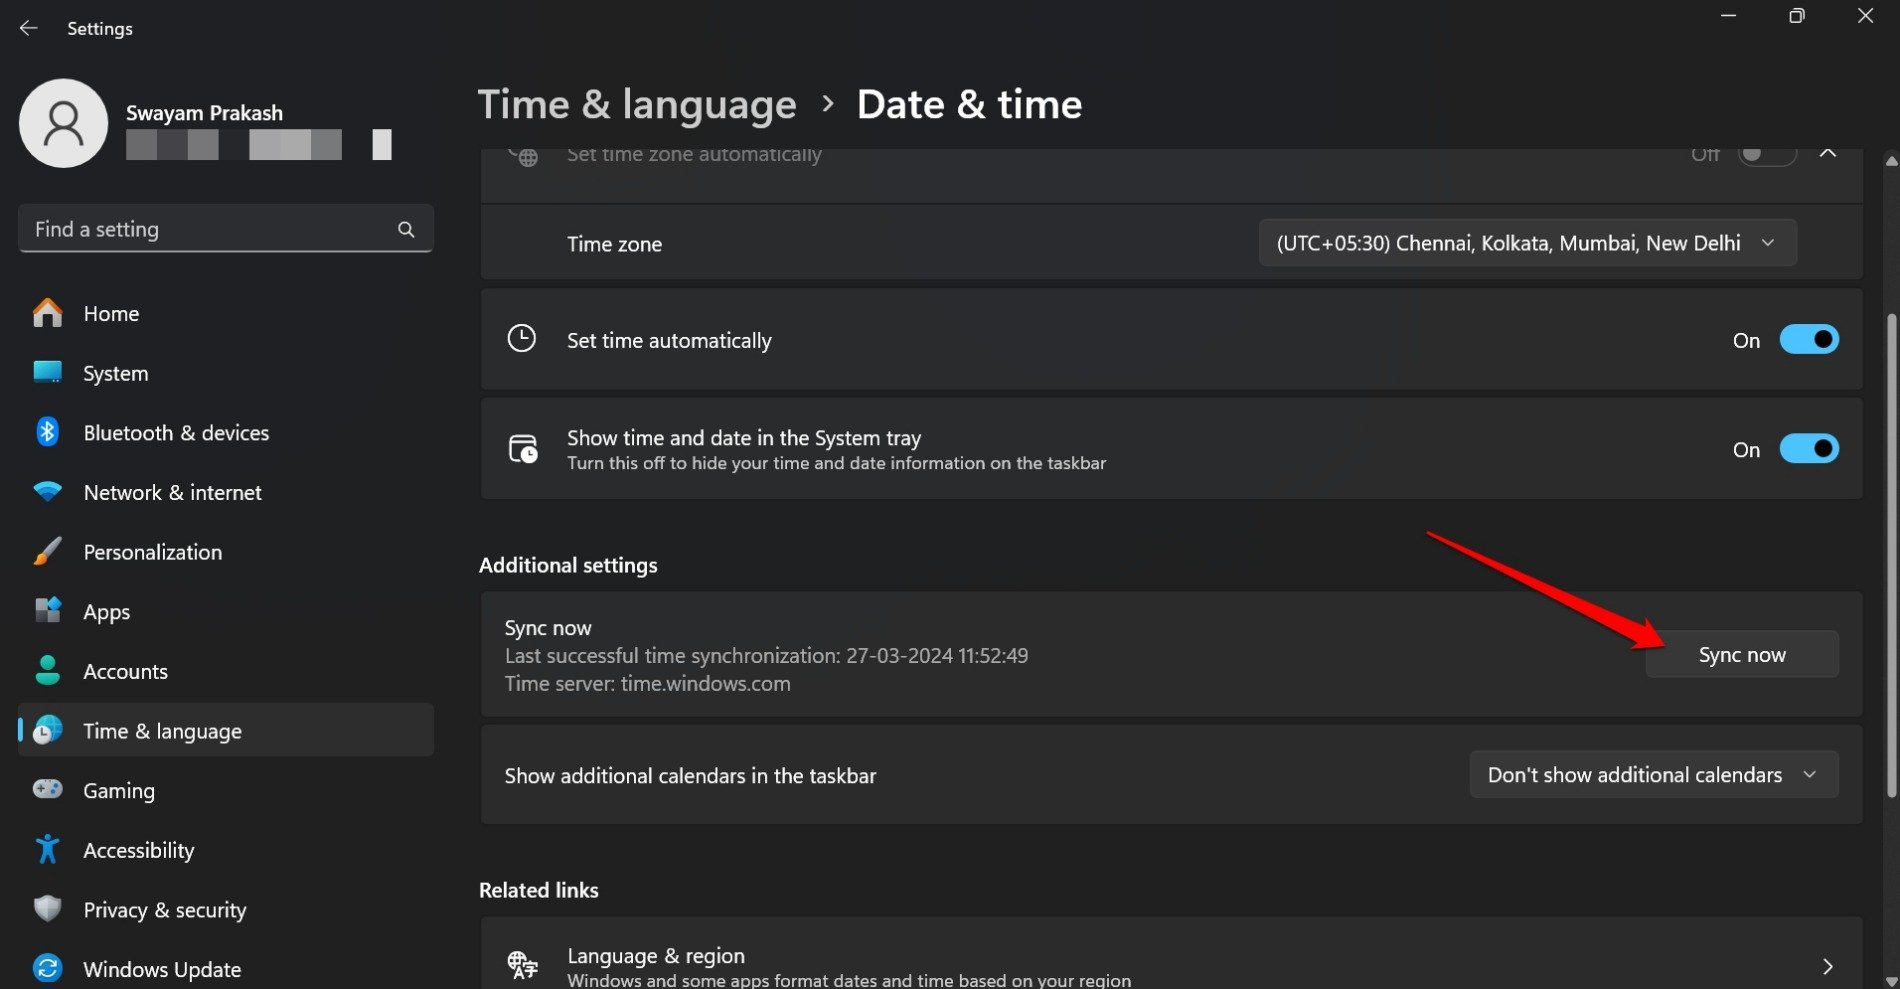Enable Set time zone automatically toggle

(x=1766, y=155)
